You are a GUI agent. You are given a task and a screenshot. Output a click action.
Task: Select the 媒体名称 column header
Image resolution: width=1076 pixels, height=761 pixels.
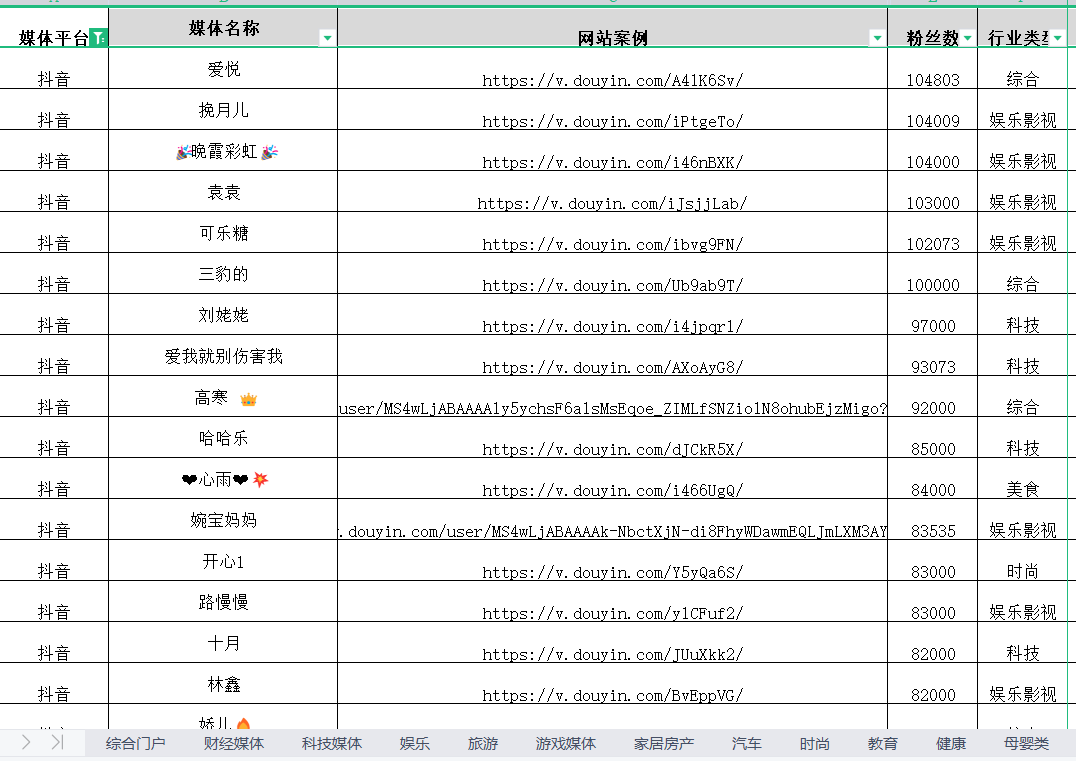pyautogui.click(x=223, y=27)
